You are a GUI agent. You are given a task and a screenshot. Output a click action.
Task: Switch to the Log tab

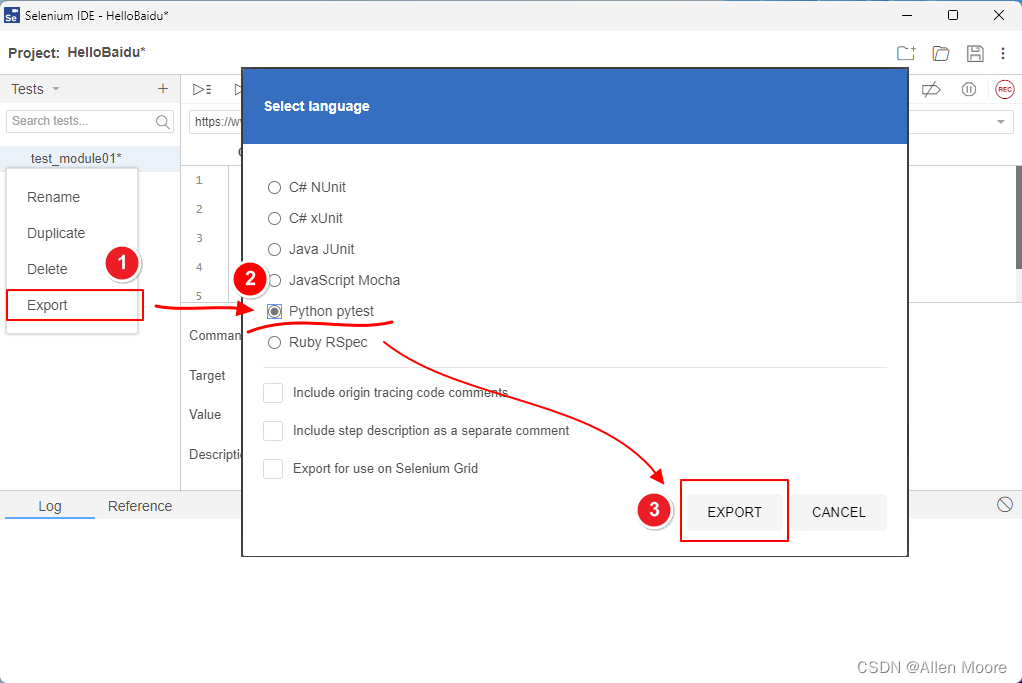pyautogui.click(x=50, y=506)
